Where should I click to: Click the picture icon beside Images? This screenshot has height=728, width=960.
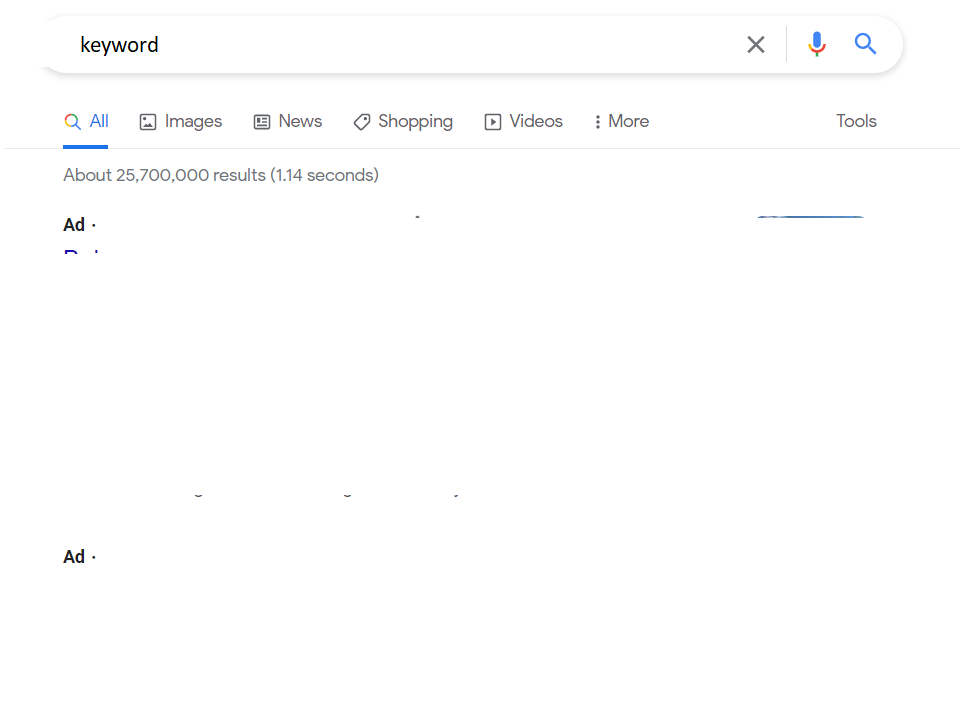click(x=148, y=122)
